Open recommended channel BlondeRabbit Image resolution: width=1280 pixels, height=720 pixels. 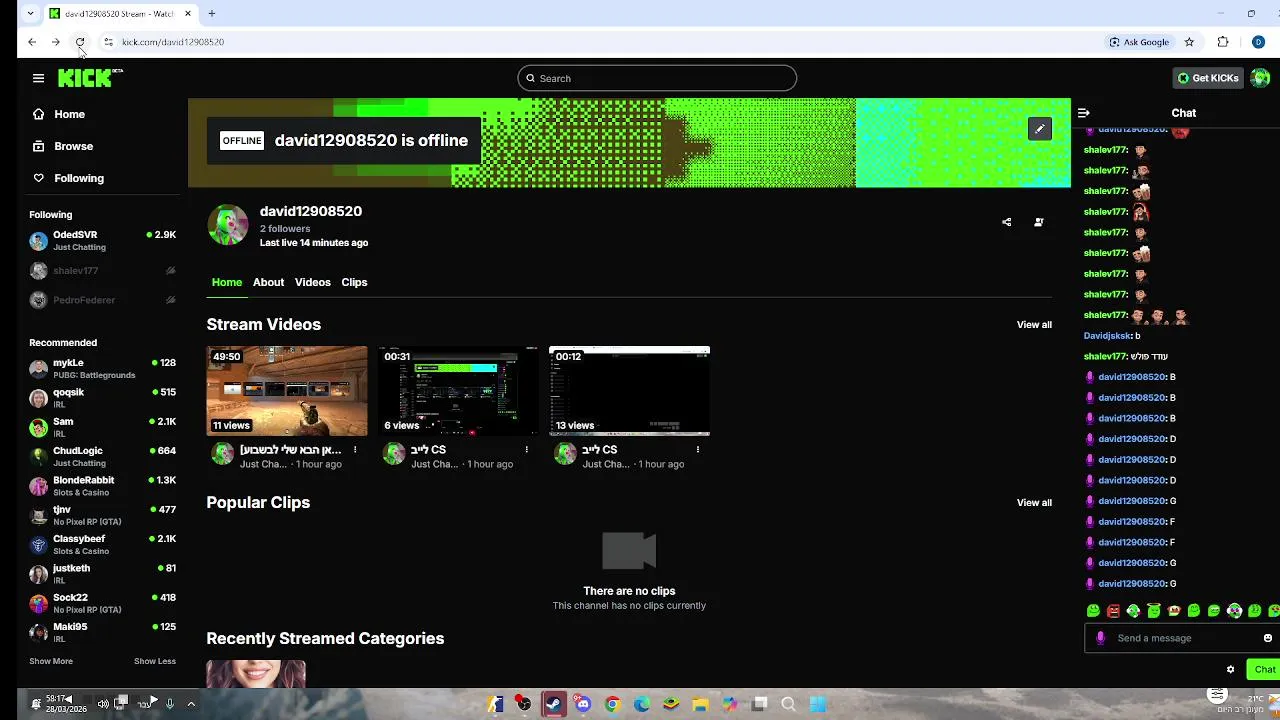point(102,486)
